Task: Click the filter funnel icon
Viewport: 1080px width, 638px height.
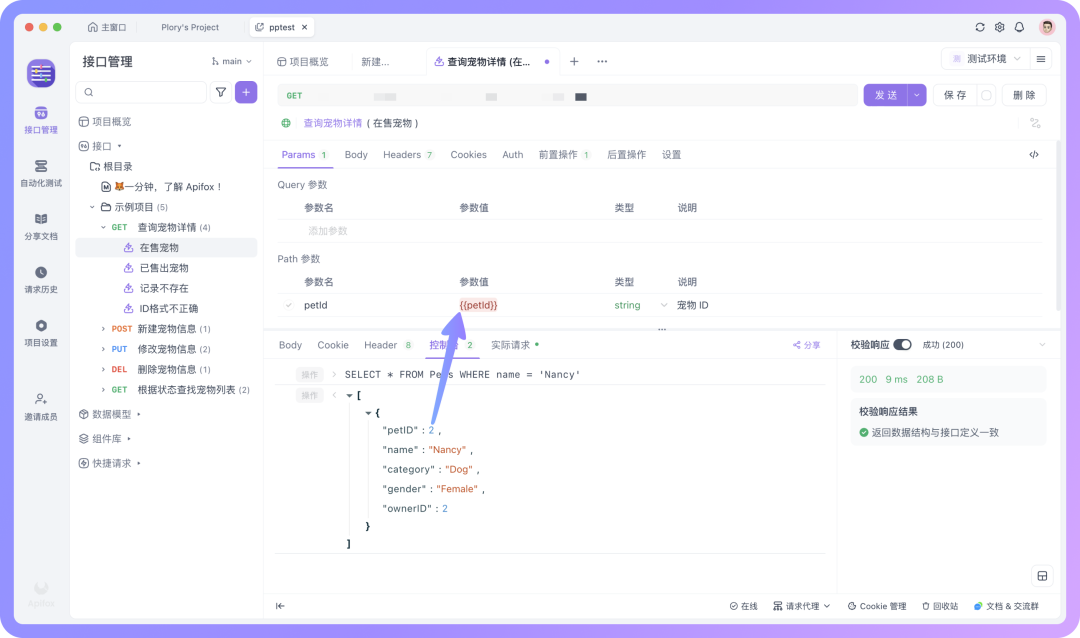Action: [x=220, y=92]
